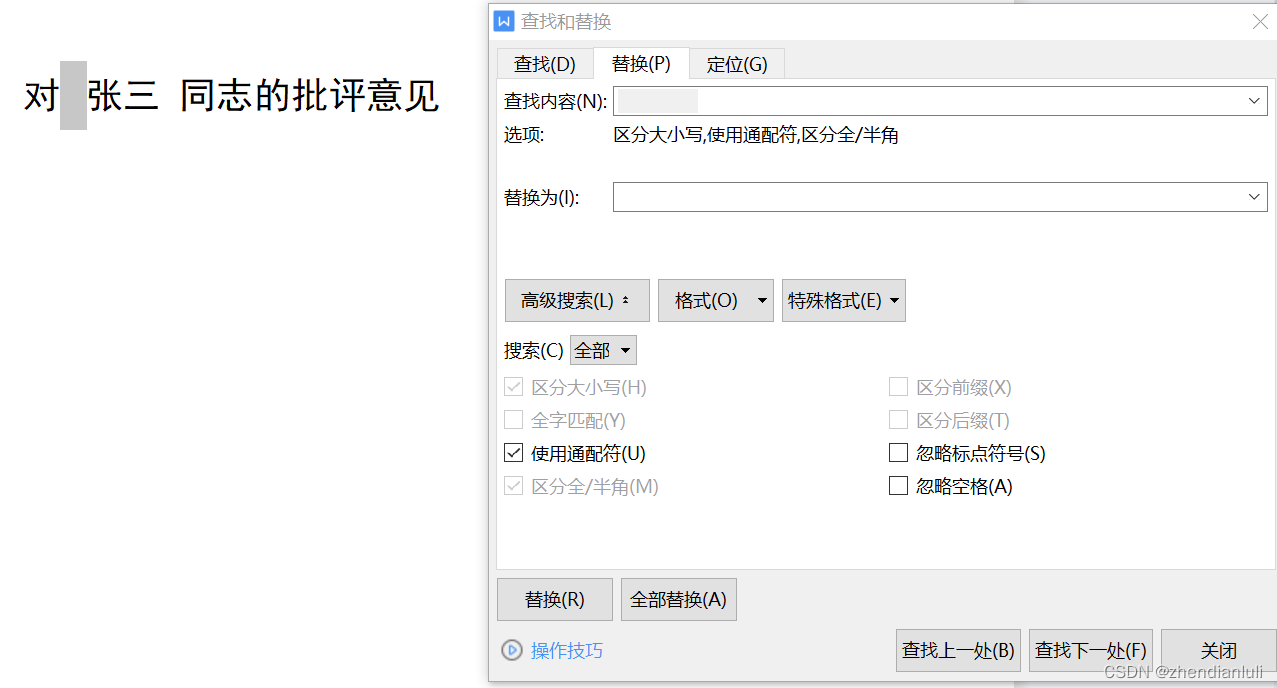Click the options text 区分大小写,使用通配符,区分全/半角
The image size is (1277, 688).
coord(756,135)
